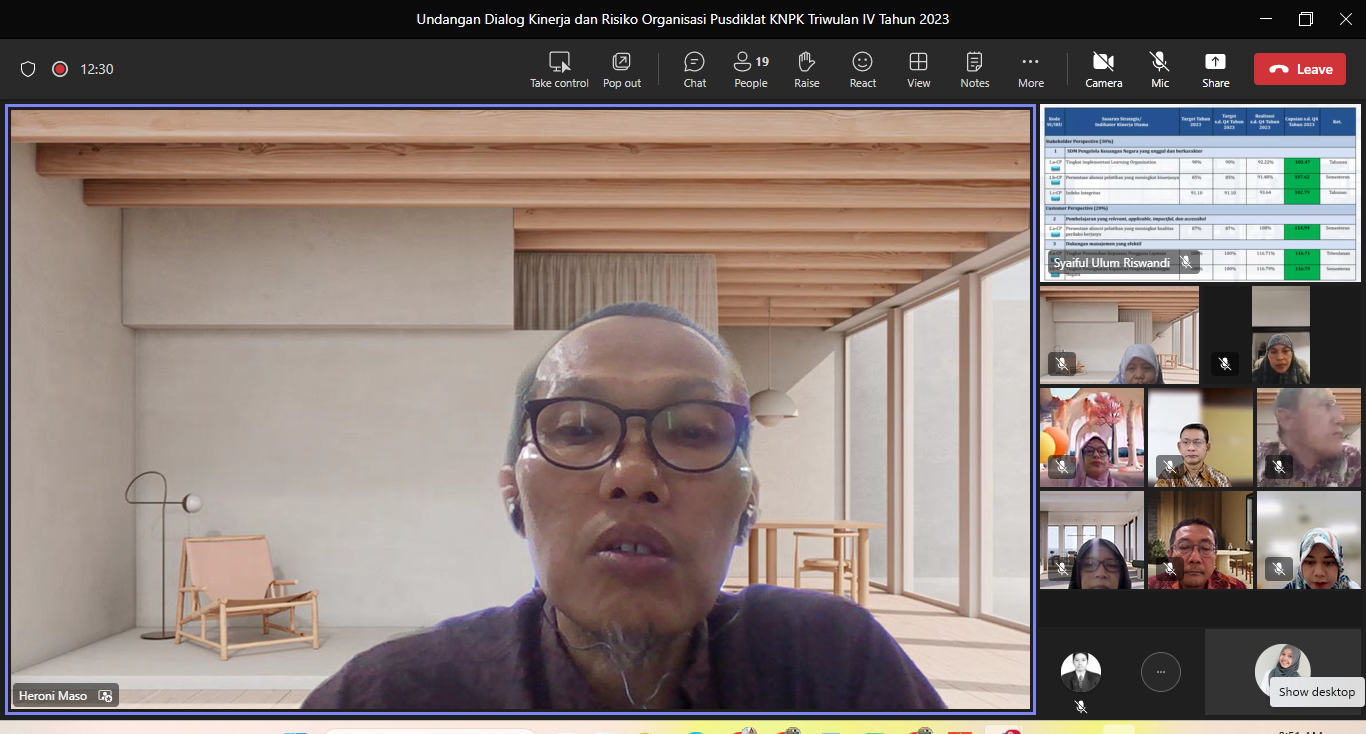Open the View layout options
1366x734 pixels.
[x=918, y=69]
